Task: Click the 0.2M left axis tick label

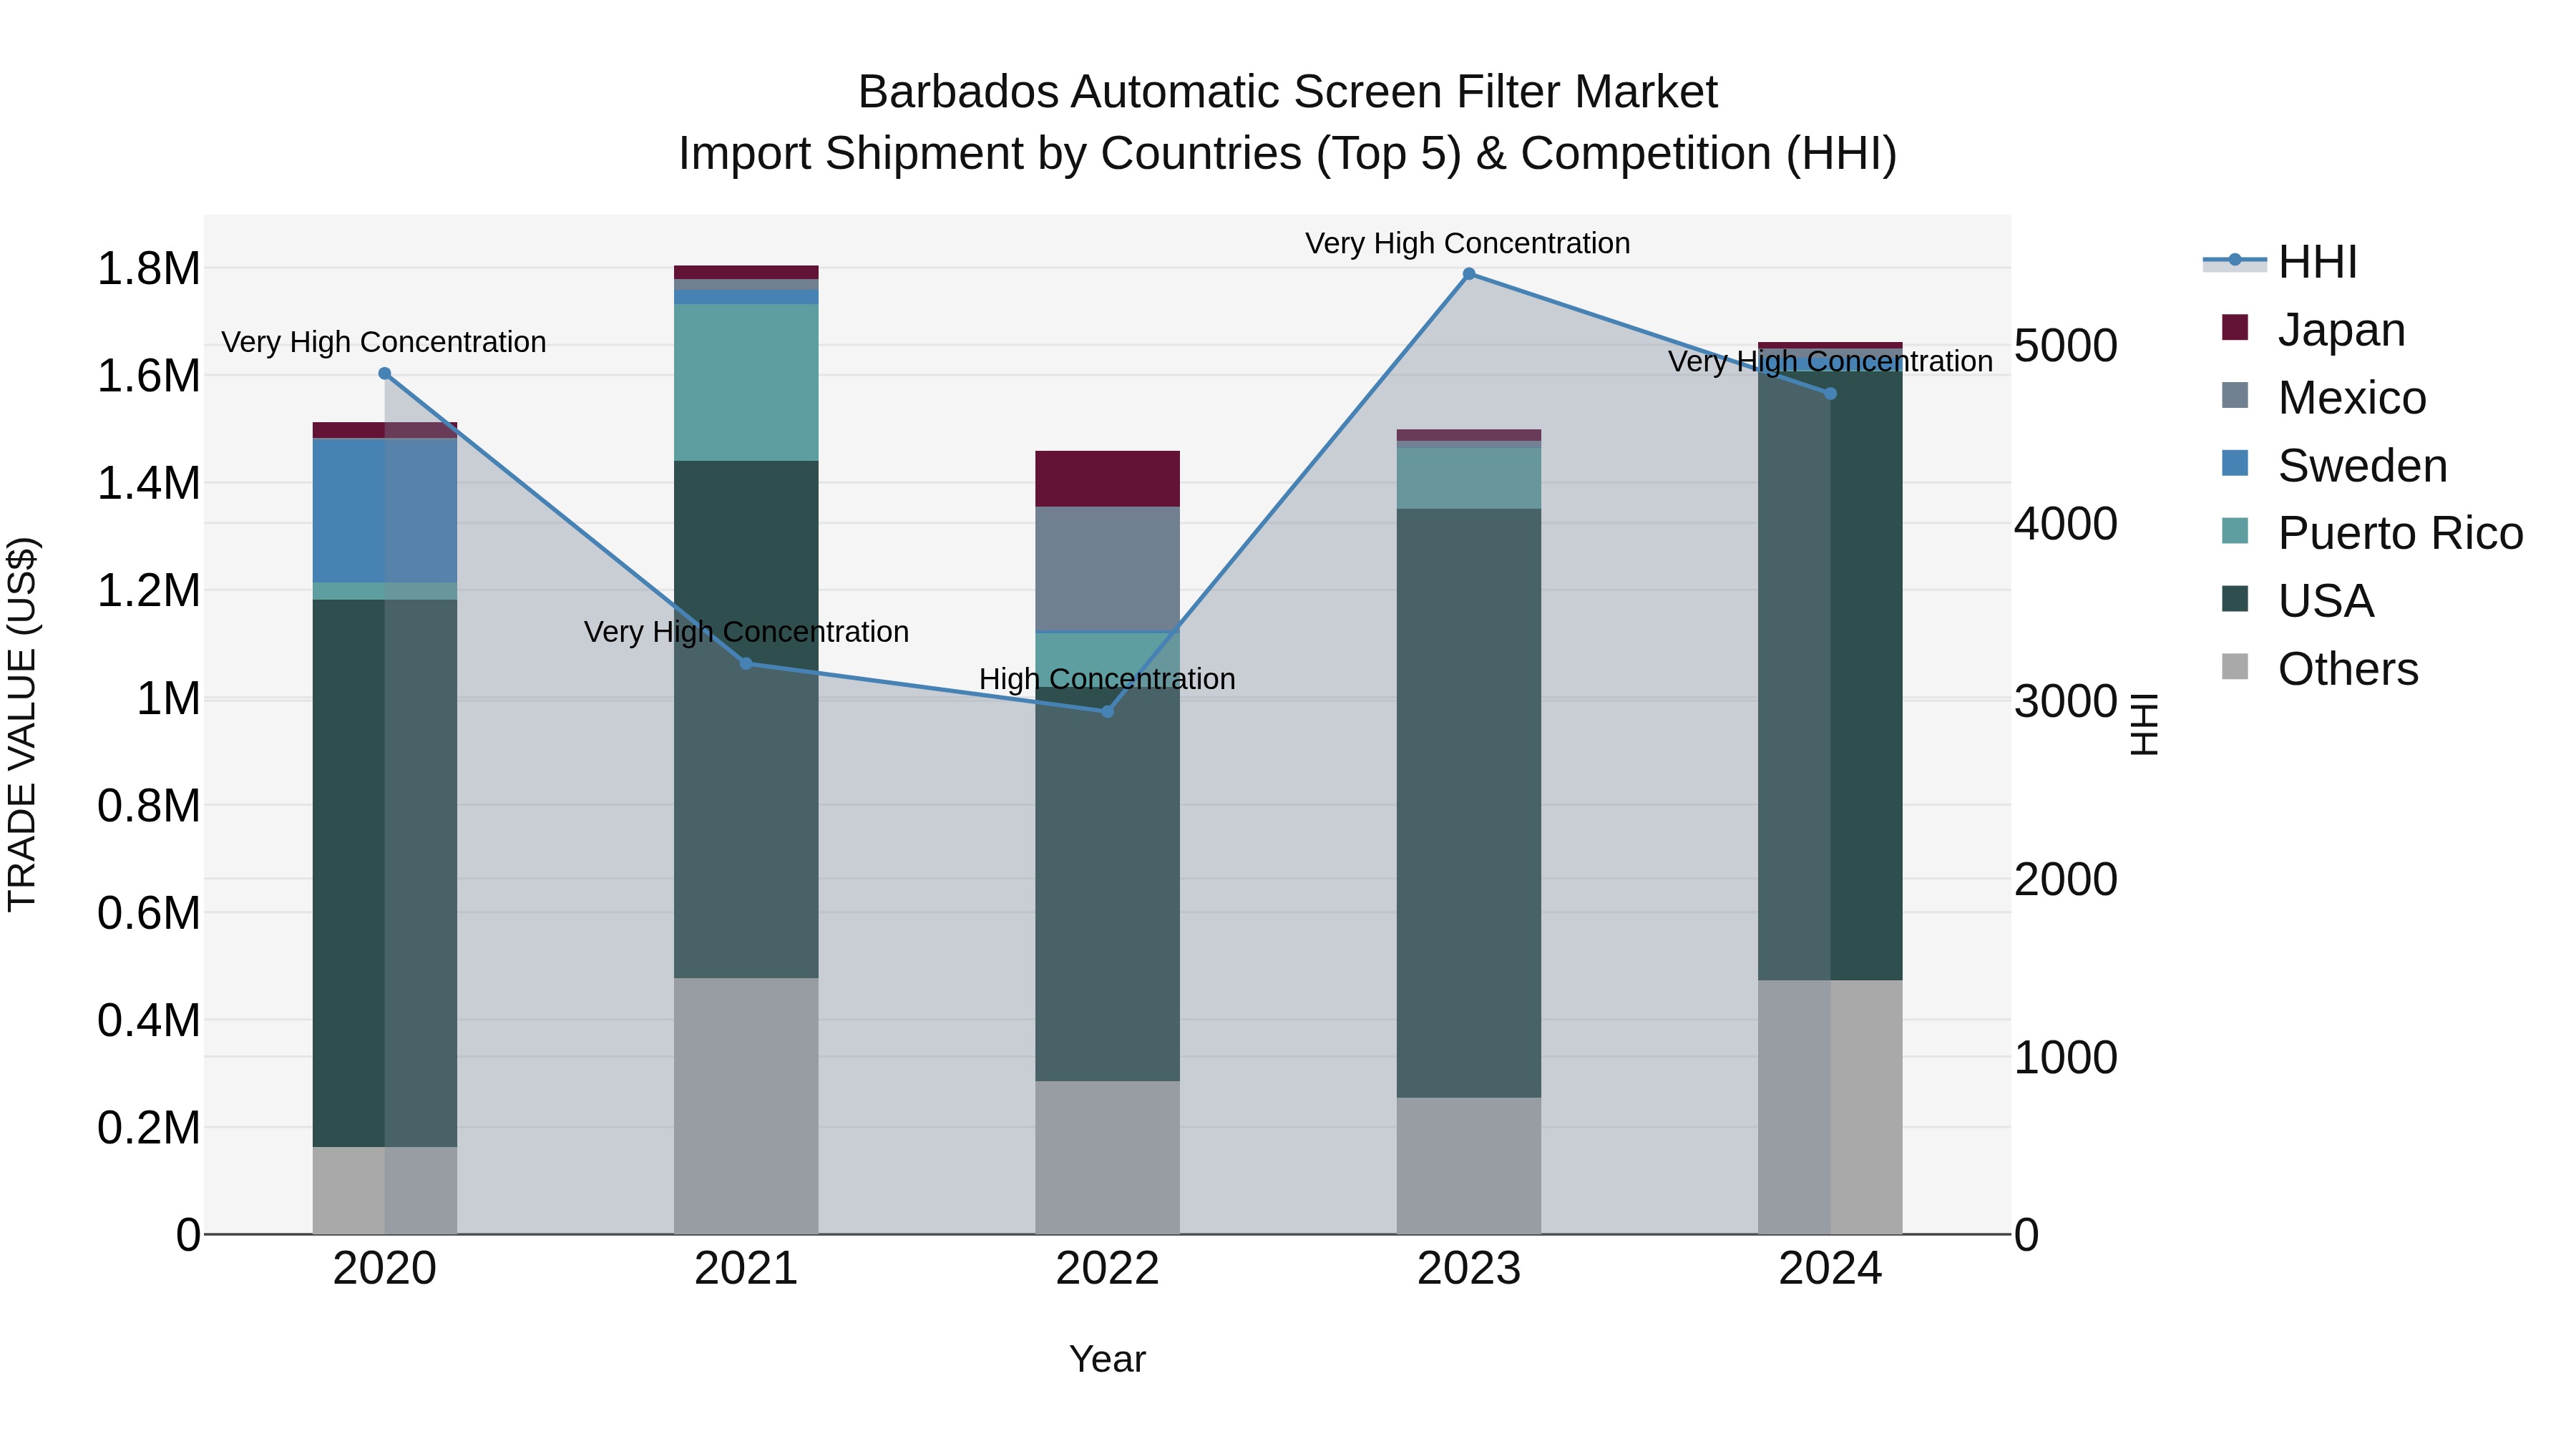Action: tap(148, 1128)
